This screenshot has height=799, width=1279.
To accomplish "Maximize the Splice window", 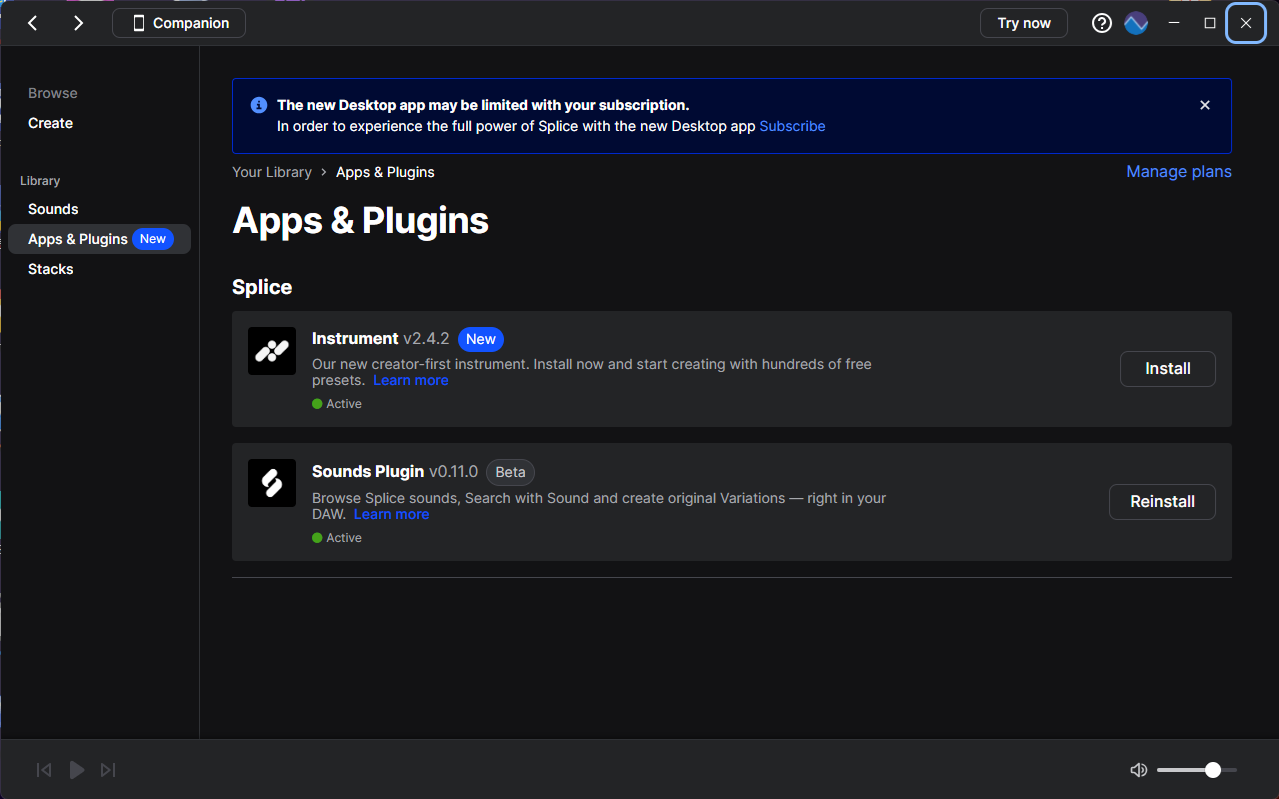I will tap(1210, 23).
